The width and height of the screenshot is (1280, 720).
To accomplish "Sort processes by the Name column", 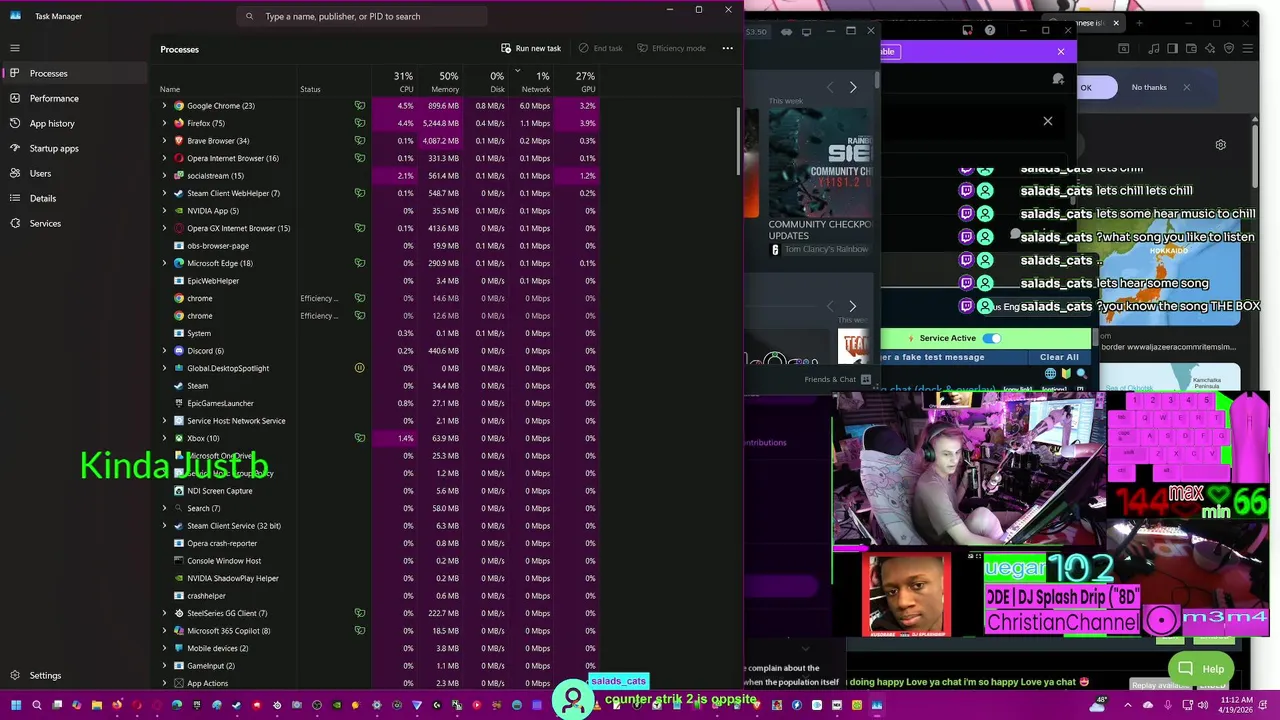I will click(x=170, y=89).
